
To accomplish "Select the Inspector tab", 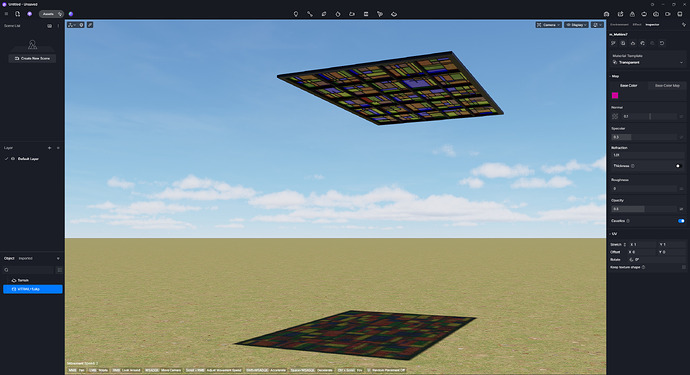I will point(652,25).
